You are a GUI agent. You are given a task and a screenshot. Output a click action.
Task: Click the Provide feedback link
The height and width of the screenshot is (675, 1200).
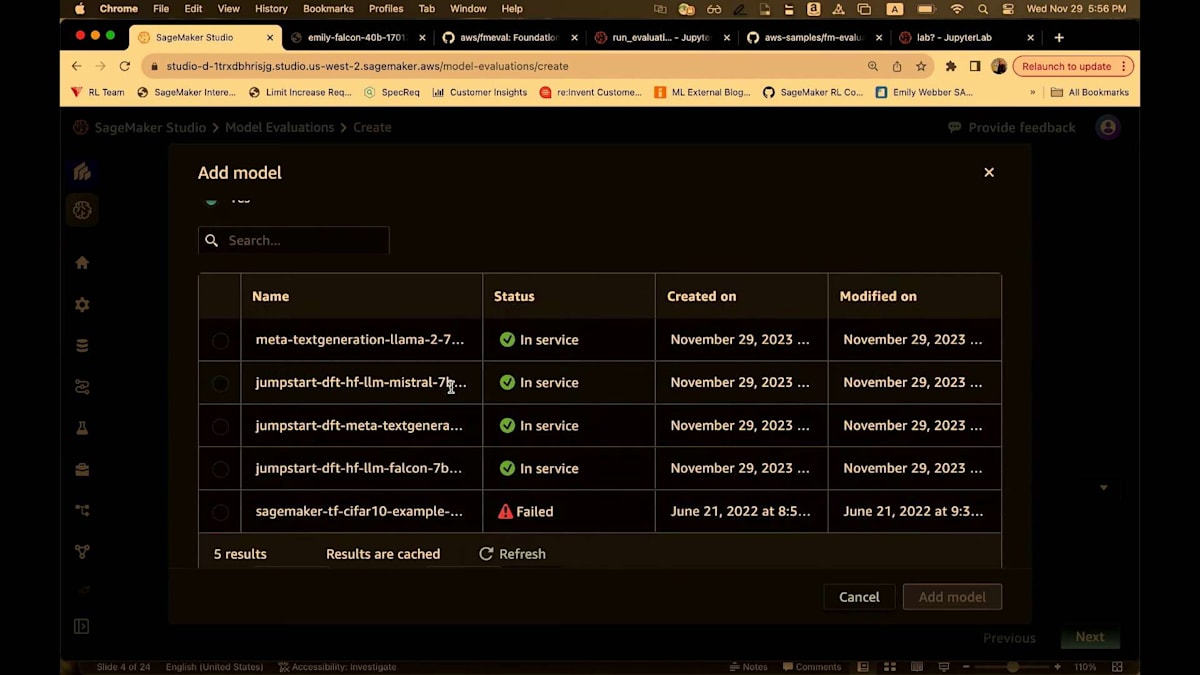(x=1012, y=127)
